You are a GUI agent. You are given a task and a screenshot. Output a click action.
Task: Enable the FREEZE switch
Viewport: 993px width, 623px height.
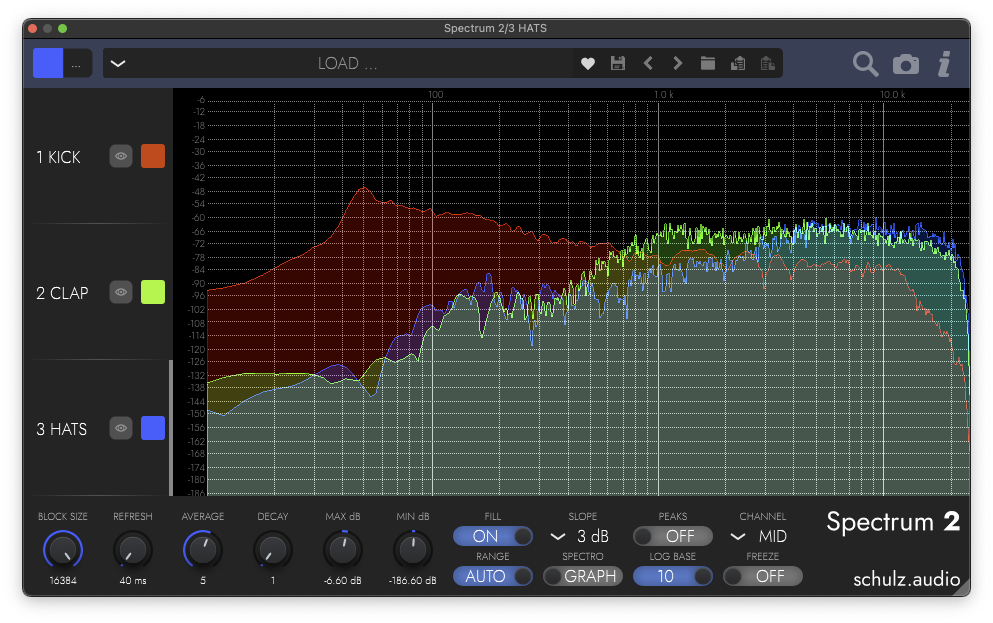[762, 576]
